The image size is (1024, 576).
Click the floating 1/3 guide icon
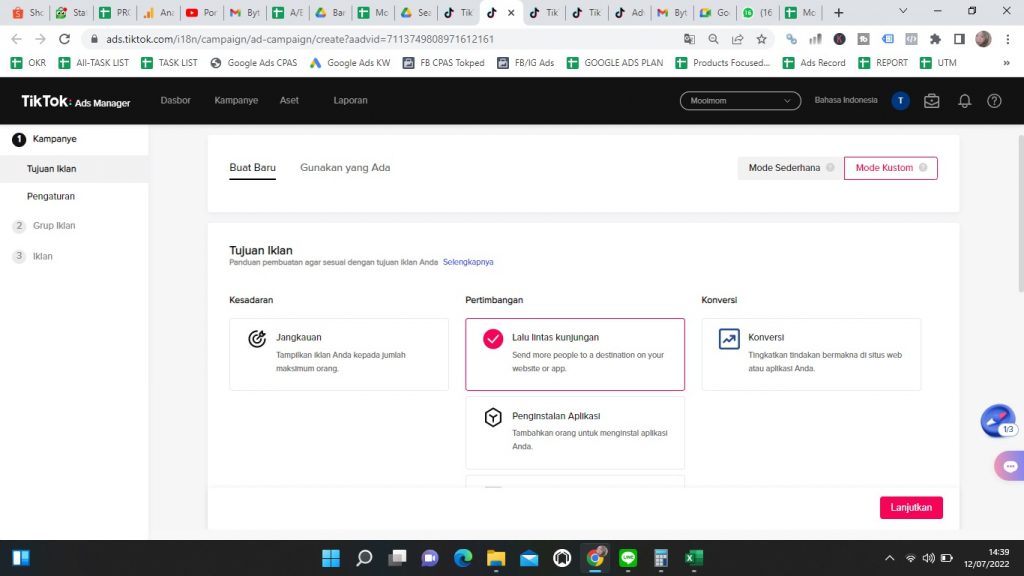click(x=998, y=421)
